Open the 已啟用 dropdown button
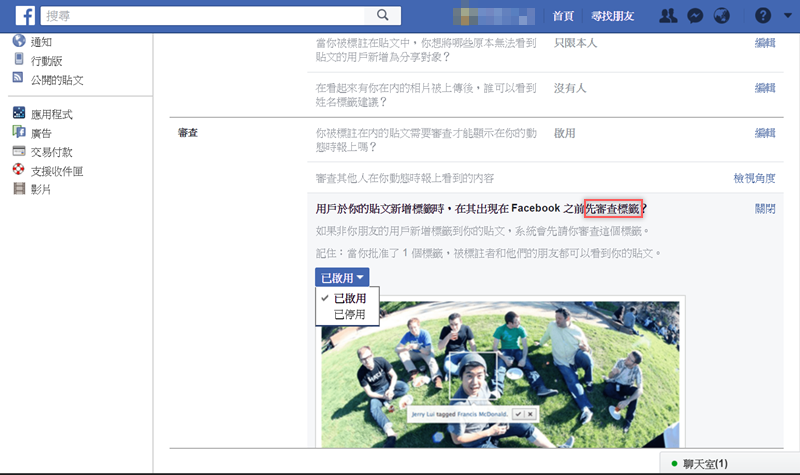 click(x=342, y=278)
